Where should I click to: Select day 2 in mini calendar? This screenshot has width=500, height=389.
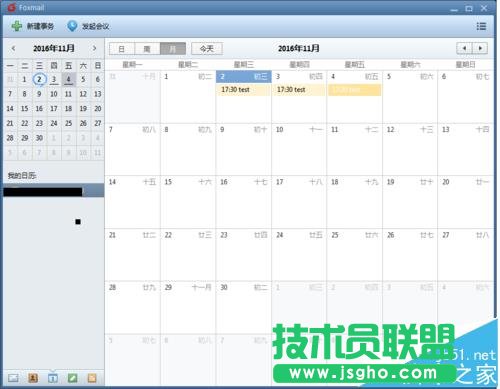(x=39, y=79)
